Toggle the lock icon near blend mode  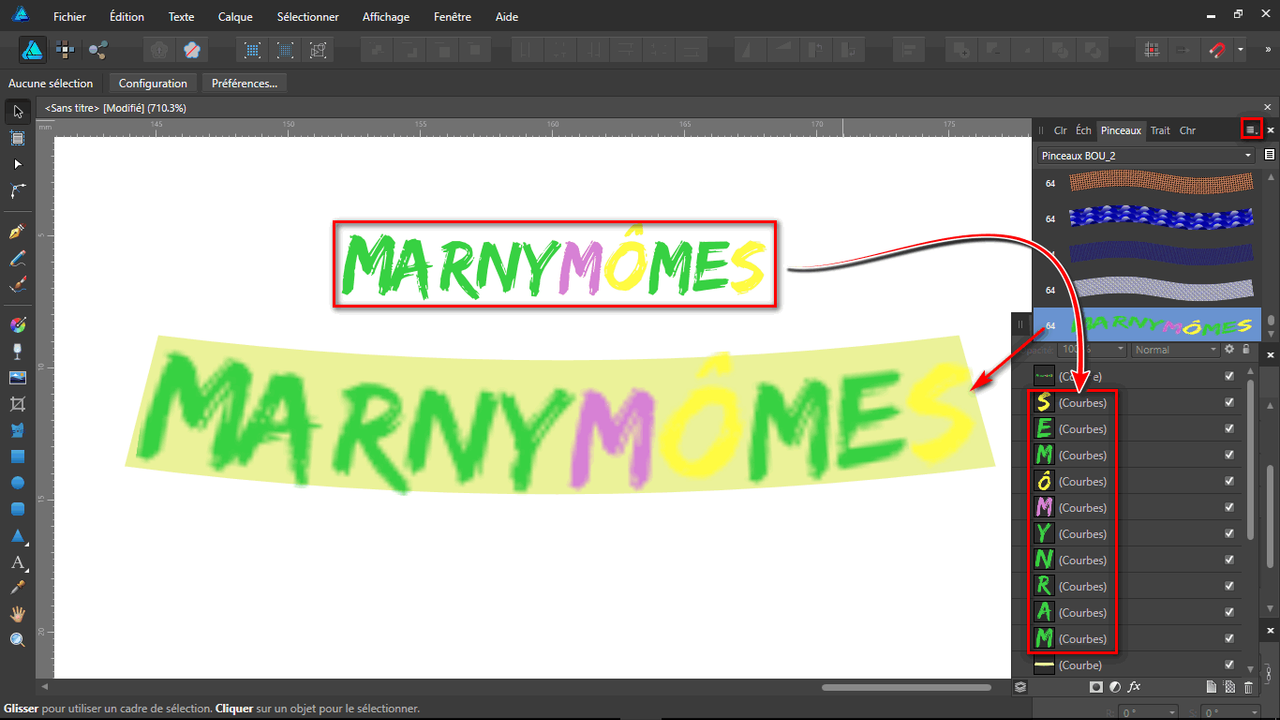[x=1244, y=349]
